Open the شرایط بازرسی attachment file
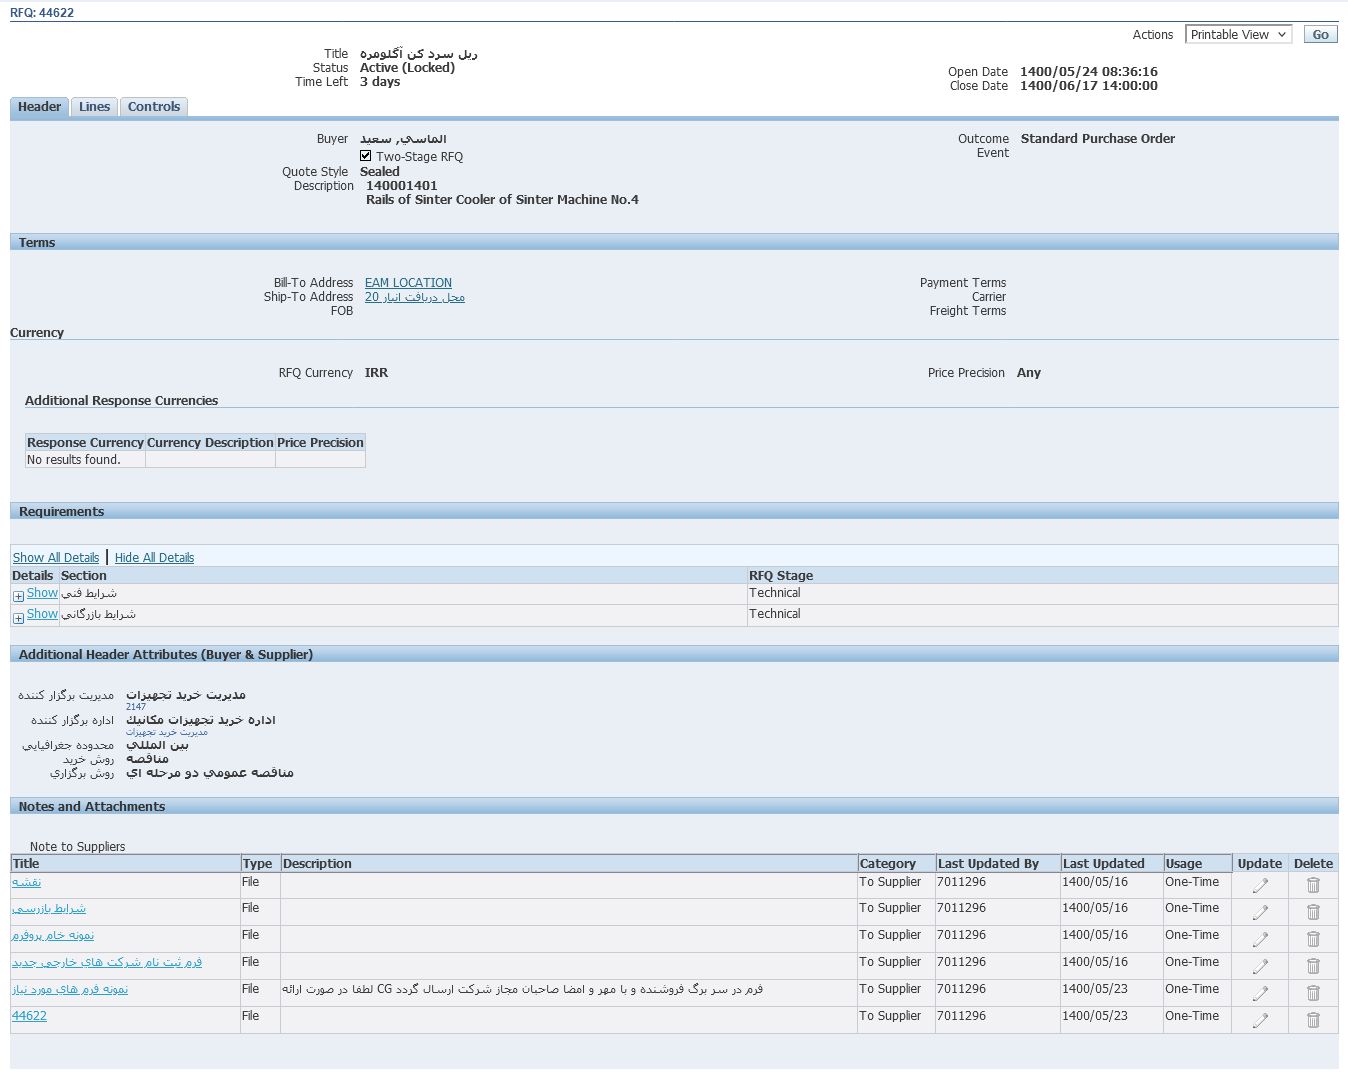 [x=49, y=908]
